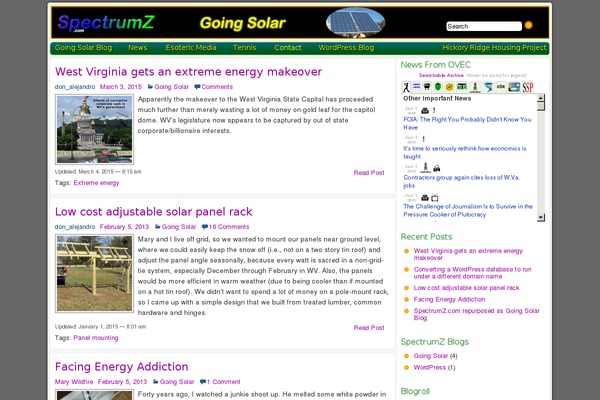This screenshot has width=600, height=400.
Task: Open the Going Solar Blog menu item
Action: click(83, 48)
